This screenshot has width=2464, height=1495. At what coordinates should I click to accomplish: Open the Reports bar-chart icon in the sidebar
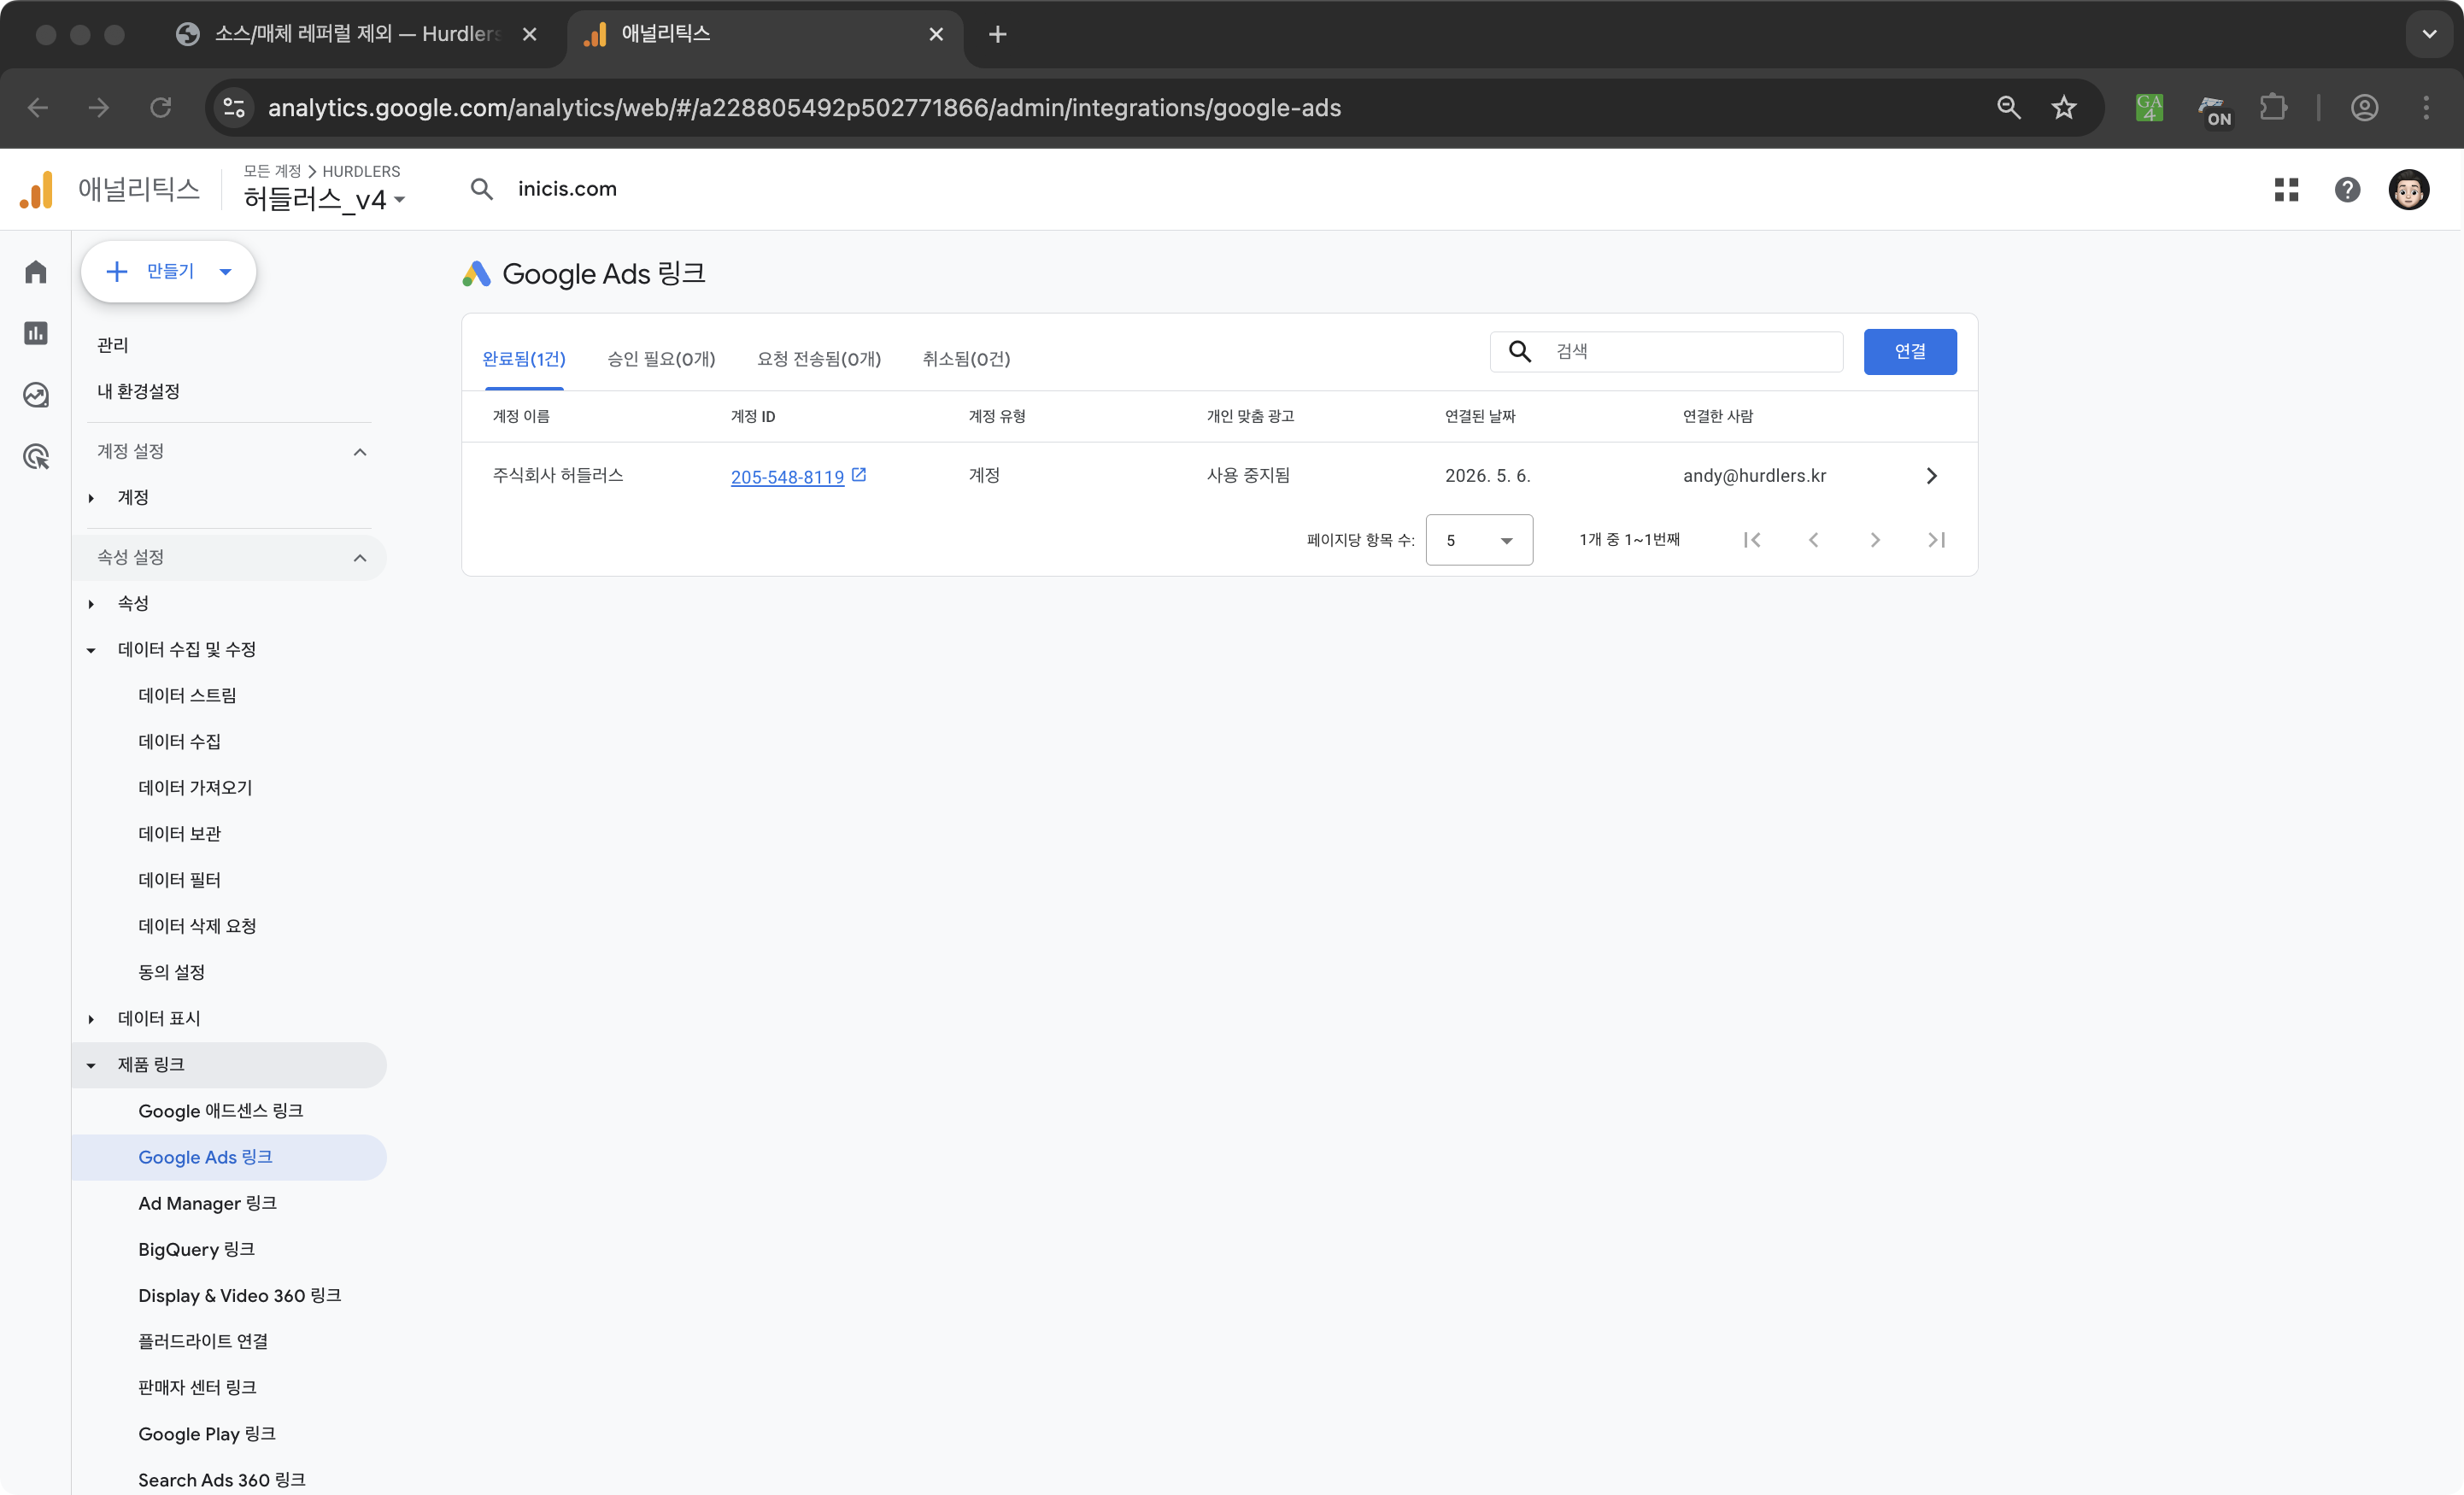[x=36, y=333]
